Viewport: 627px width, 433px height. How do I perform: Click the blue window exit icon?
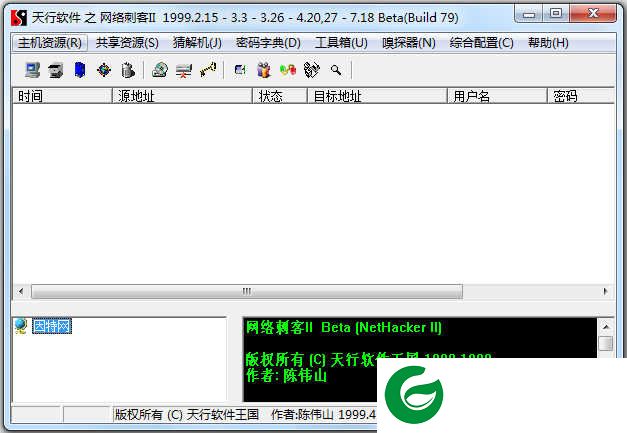[240, 70]
